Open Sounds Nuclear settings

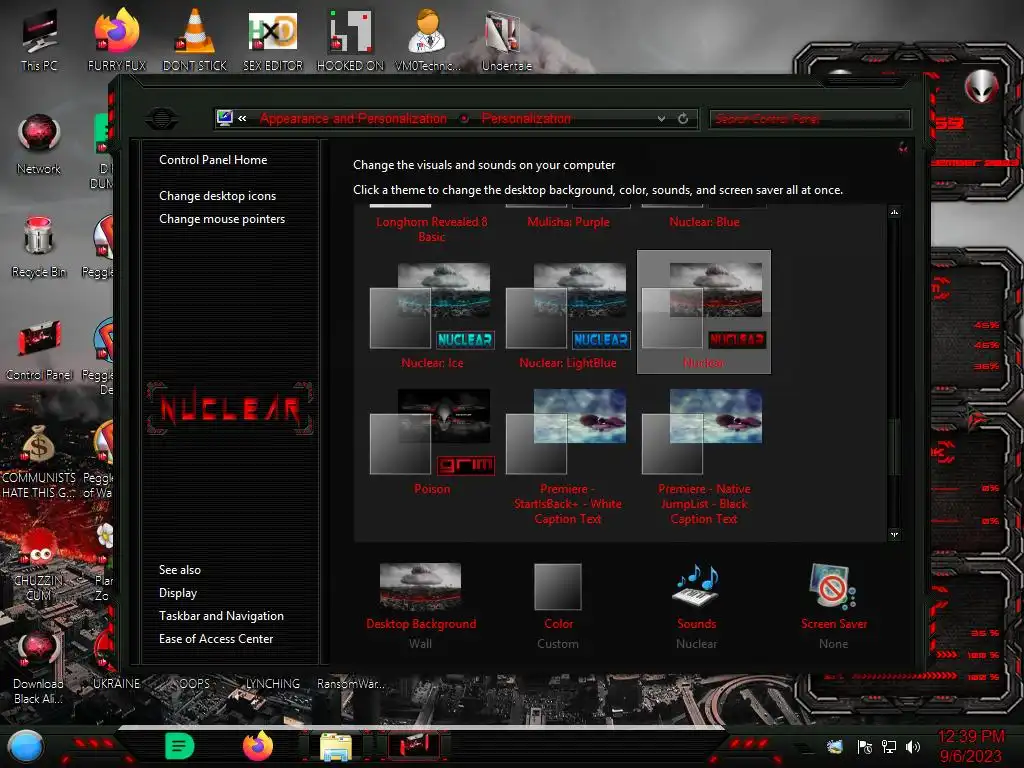pyautogui.click(x=696, y=606)
